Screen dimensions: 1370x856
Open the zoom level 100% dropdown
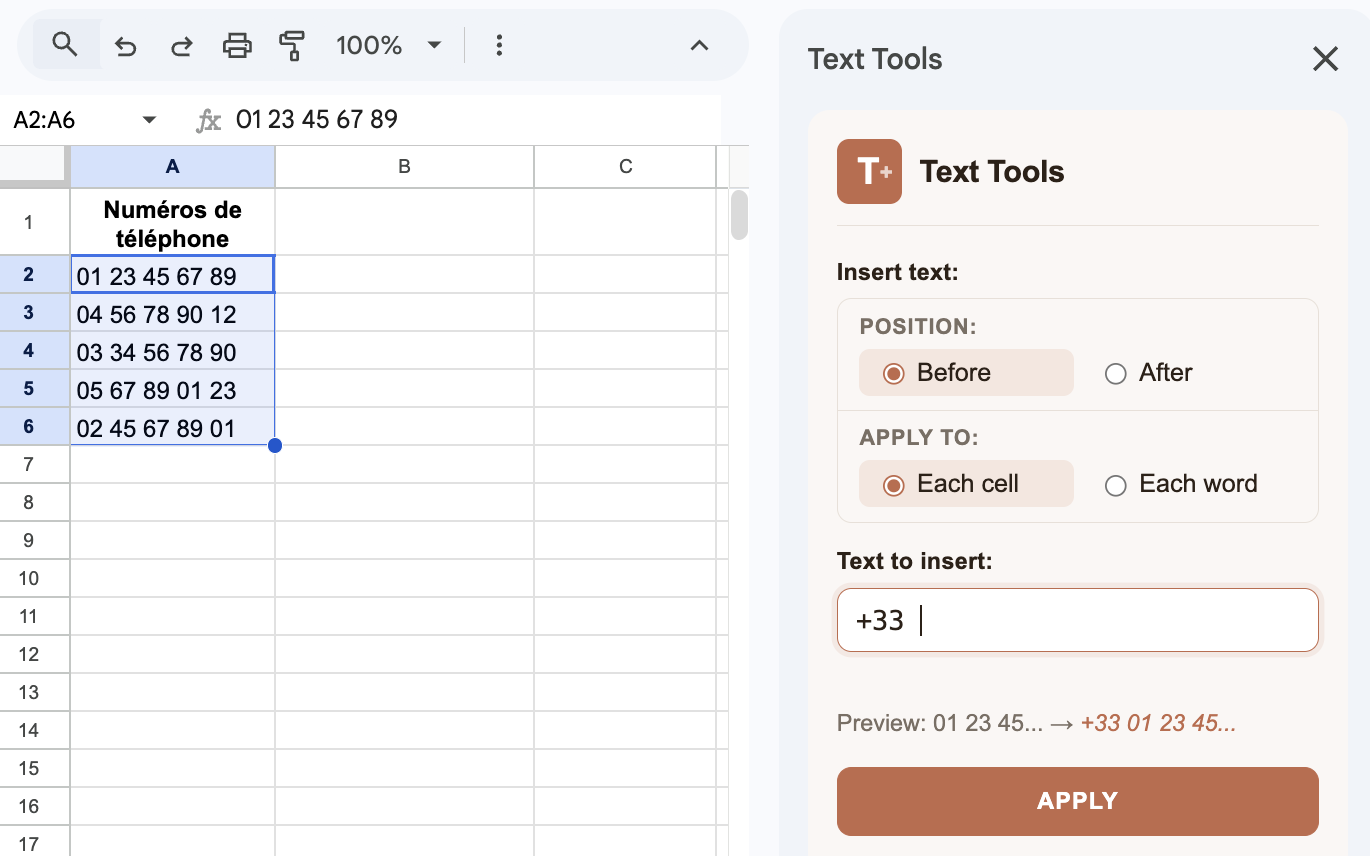tap(389, 45)
